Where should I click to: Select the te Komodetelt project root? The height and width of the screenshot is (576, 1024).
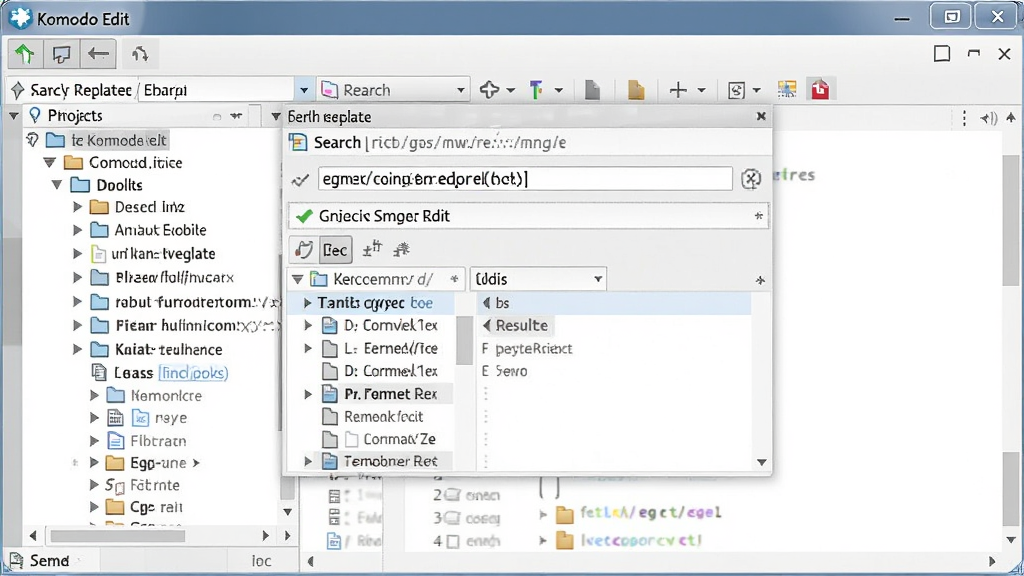[118, 140]
